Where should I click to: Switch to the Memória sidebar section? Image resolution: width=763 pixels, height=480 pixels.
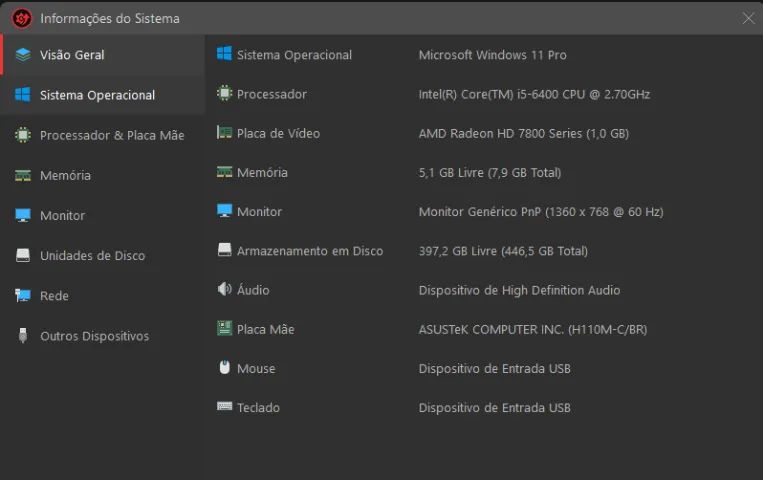pos(102,175)
